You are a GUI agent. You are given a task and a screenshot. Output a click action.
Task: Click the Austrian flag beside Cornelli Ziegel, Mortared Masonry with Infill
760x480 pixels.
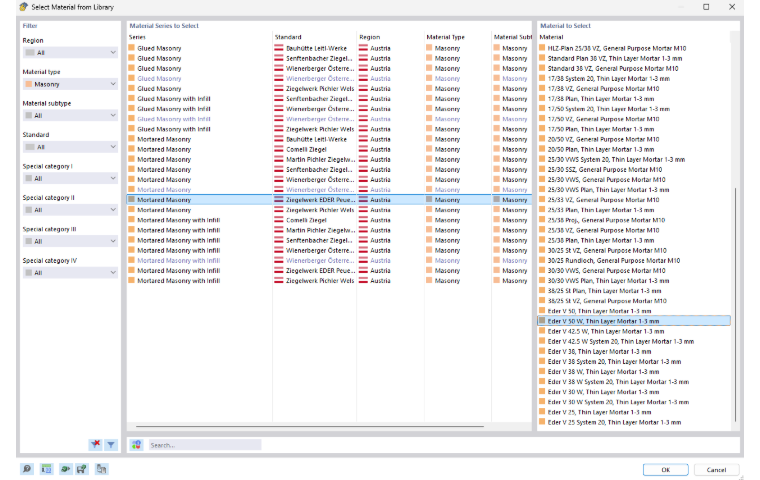(x=279, y=220)
